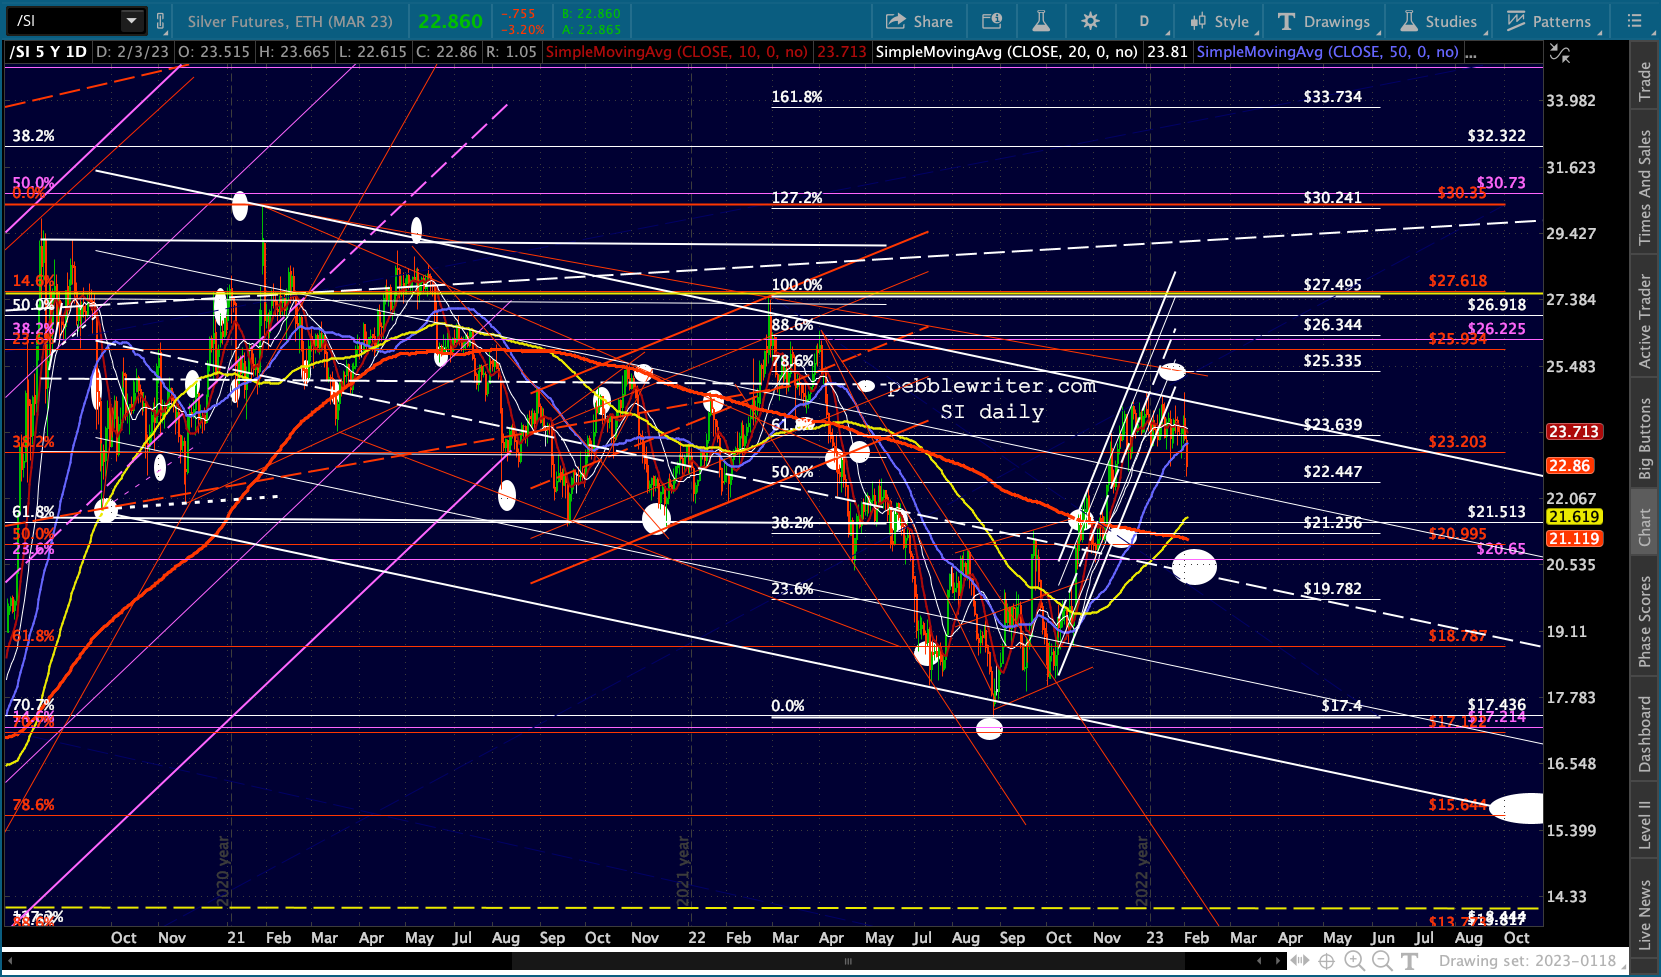The image size is (1661, 977).
Task: Click the $19.782 fibonacci price label
Action: coord(1332,589)
